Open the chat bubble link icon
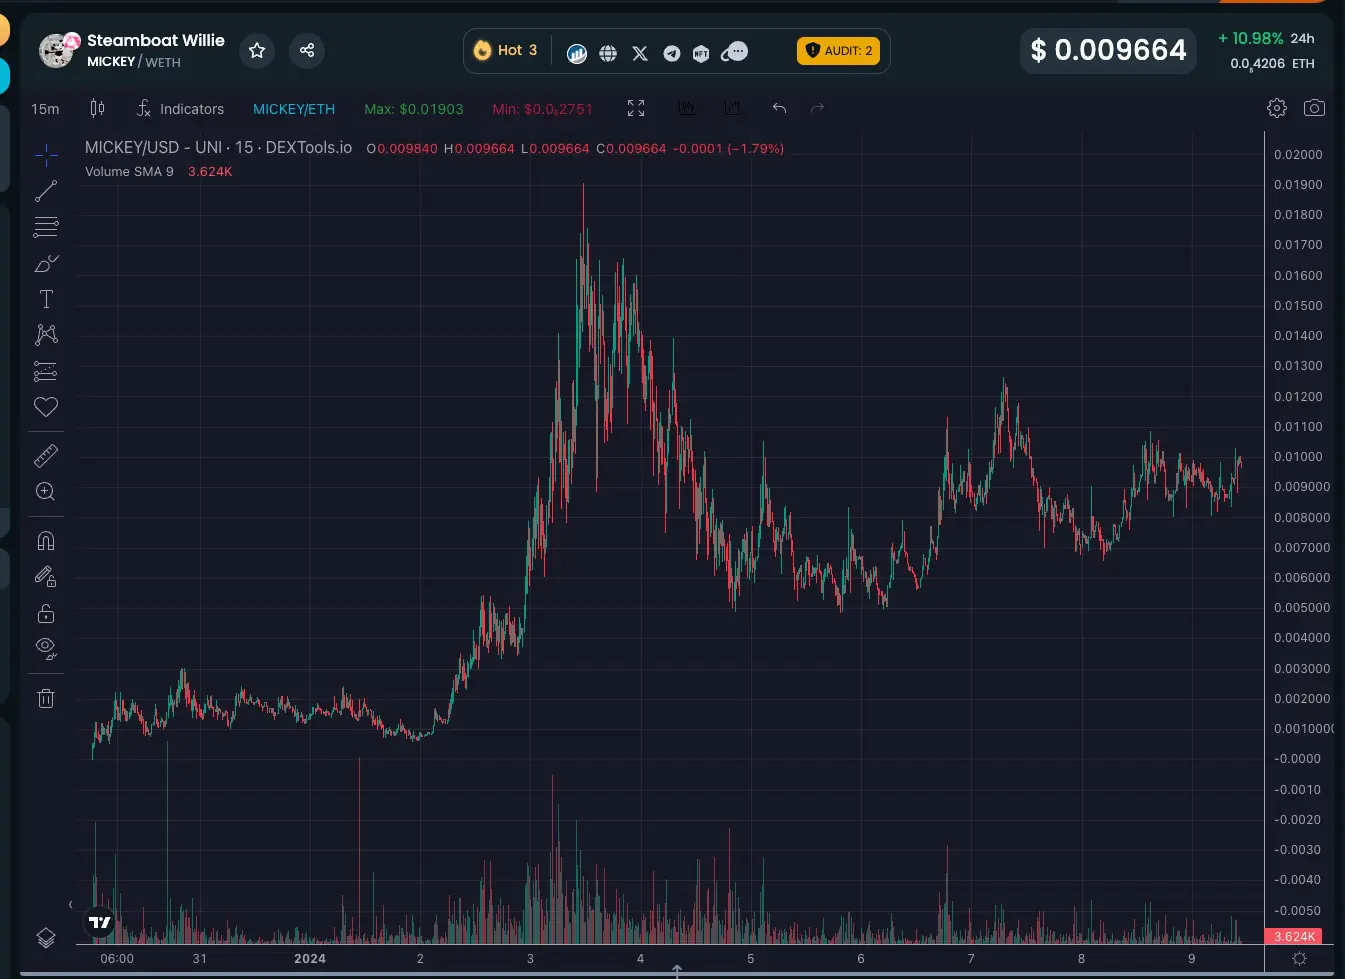This screenshot has width=1345, height=979. click(x=735, y=52)
